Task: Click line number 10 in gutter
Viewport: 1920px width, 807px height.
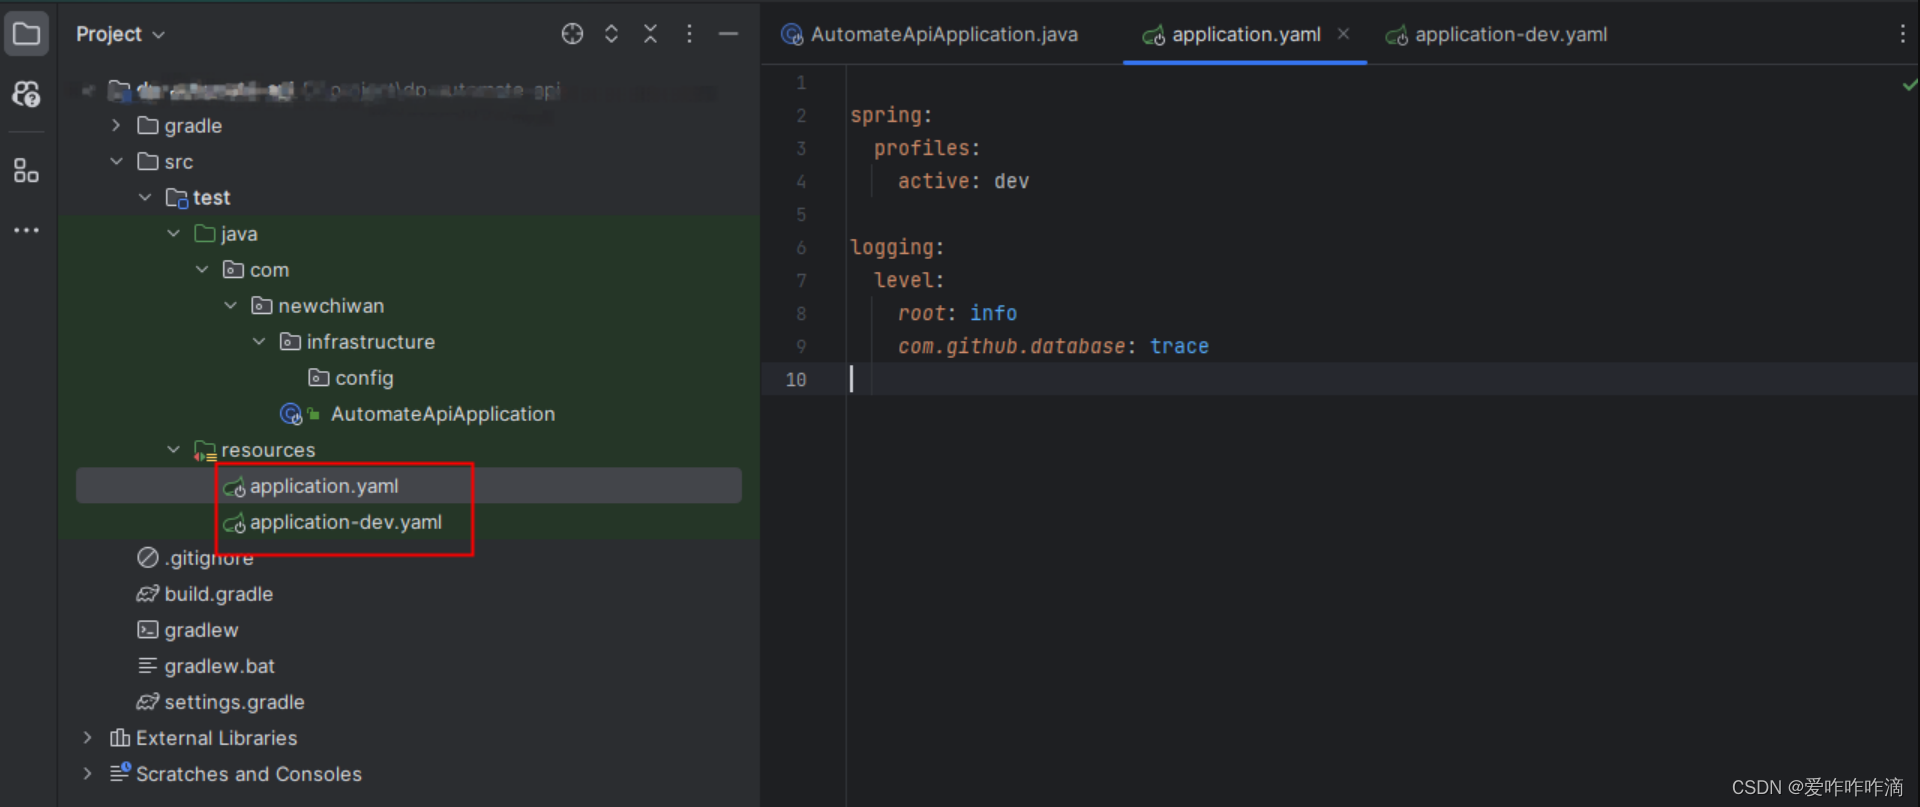Action: pyautogui.click(x=796, y=379)
